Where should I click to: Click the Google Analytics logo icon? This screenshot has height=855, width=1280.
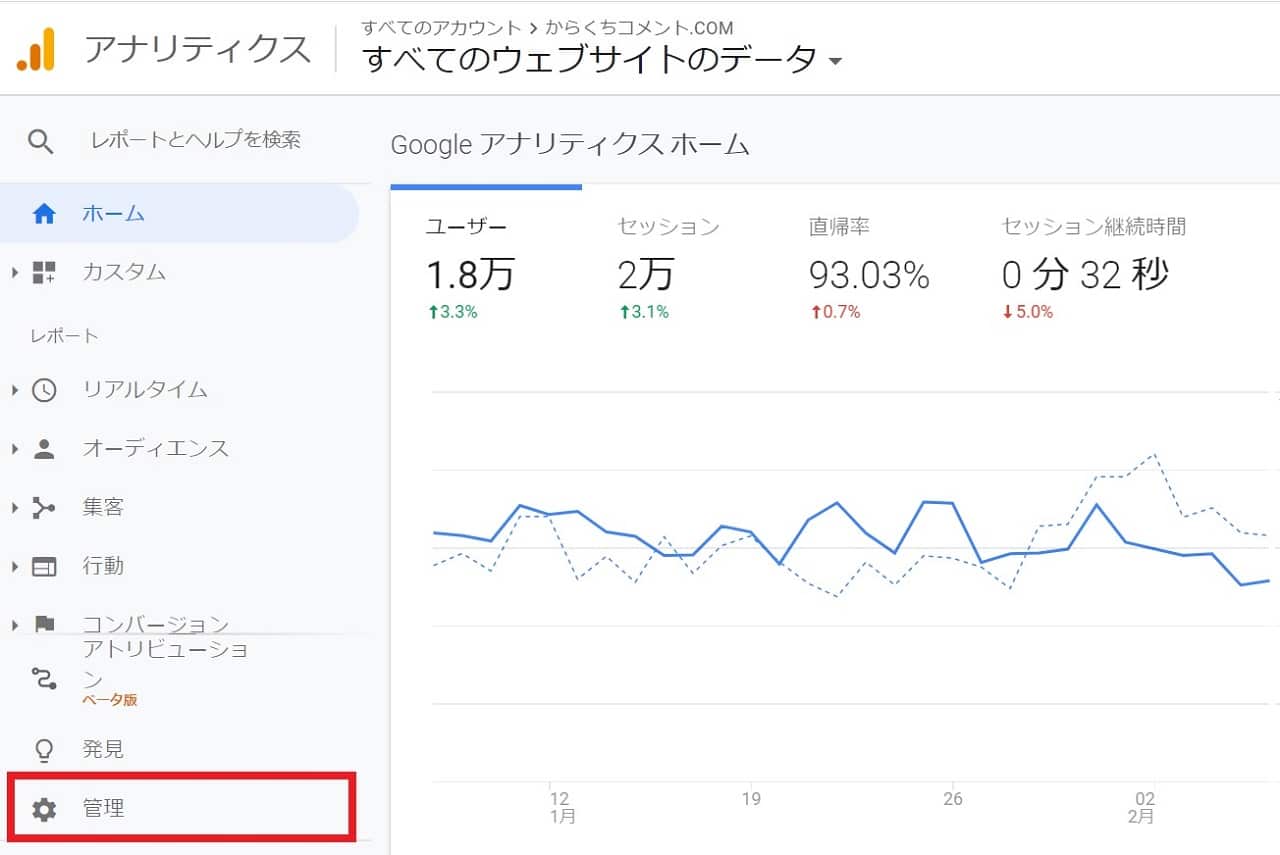(36, 49)
